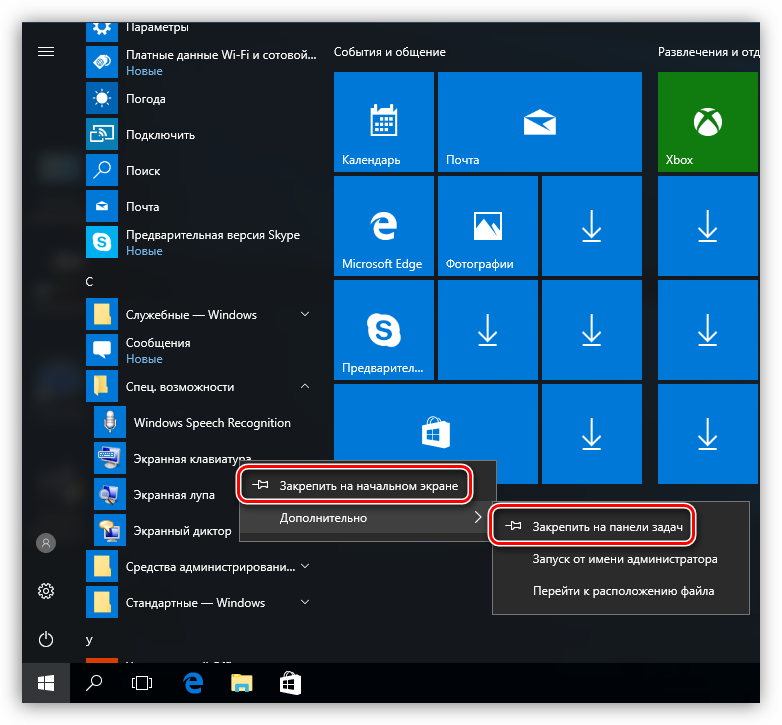Viewport: 782px width, 725px height.
Task: Open taskbar search magnifier
Action: (x=94, y=683)
